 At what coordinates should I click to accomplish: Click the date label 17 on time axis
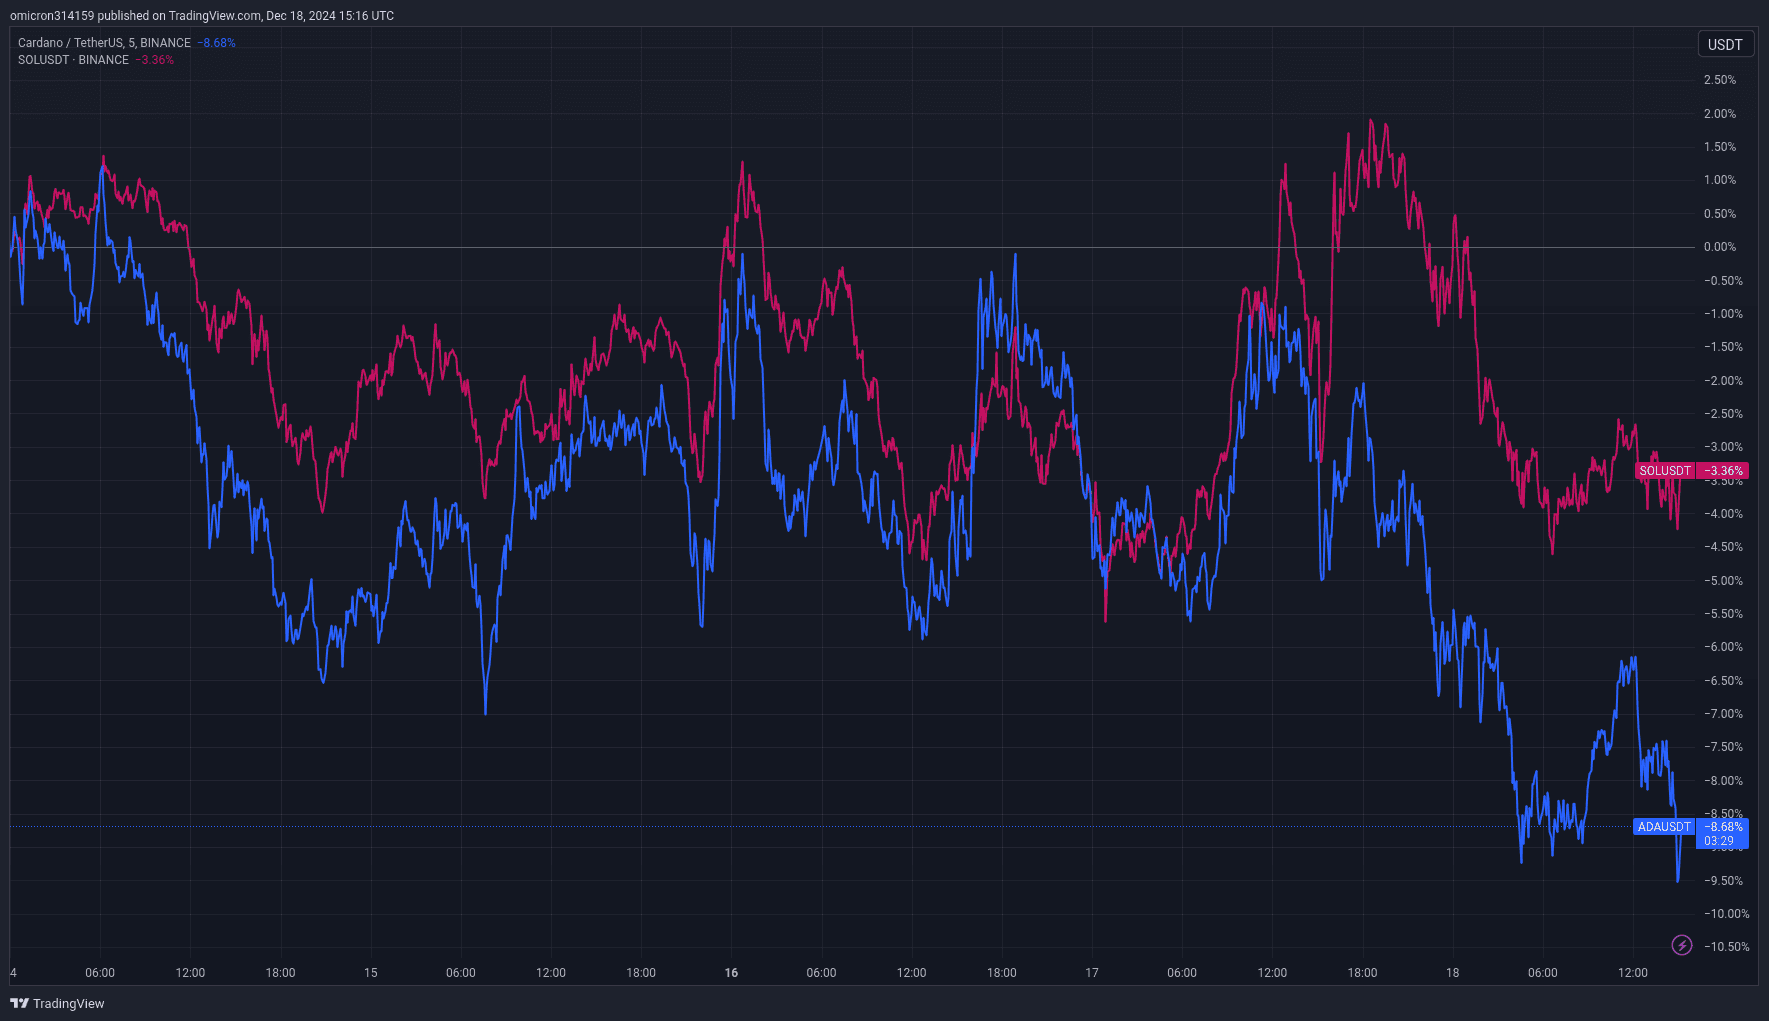1092,973
